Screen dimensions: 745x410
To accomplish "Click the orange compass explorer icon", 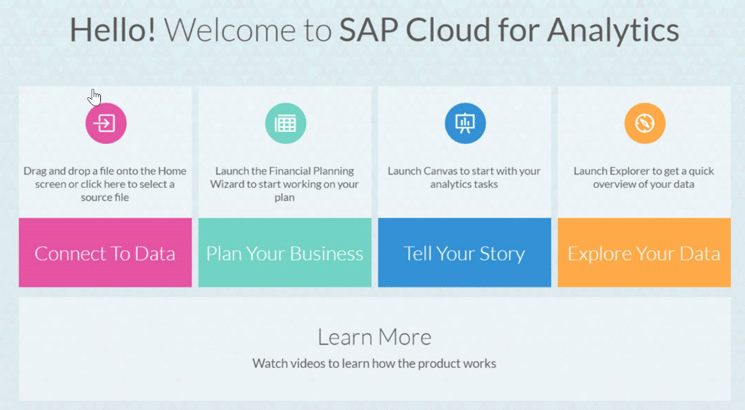I will pyautogui.click(x=645, y=123).
